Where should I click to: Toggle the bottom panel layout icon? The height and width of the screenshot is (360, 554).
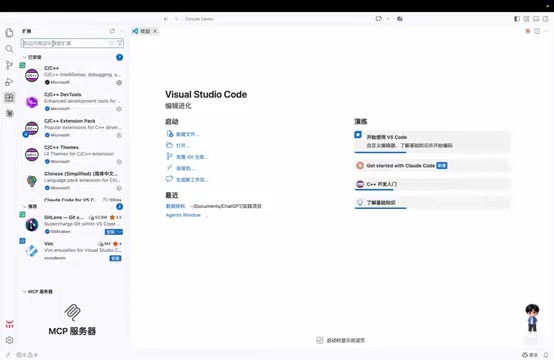(x=536, y=19)
